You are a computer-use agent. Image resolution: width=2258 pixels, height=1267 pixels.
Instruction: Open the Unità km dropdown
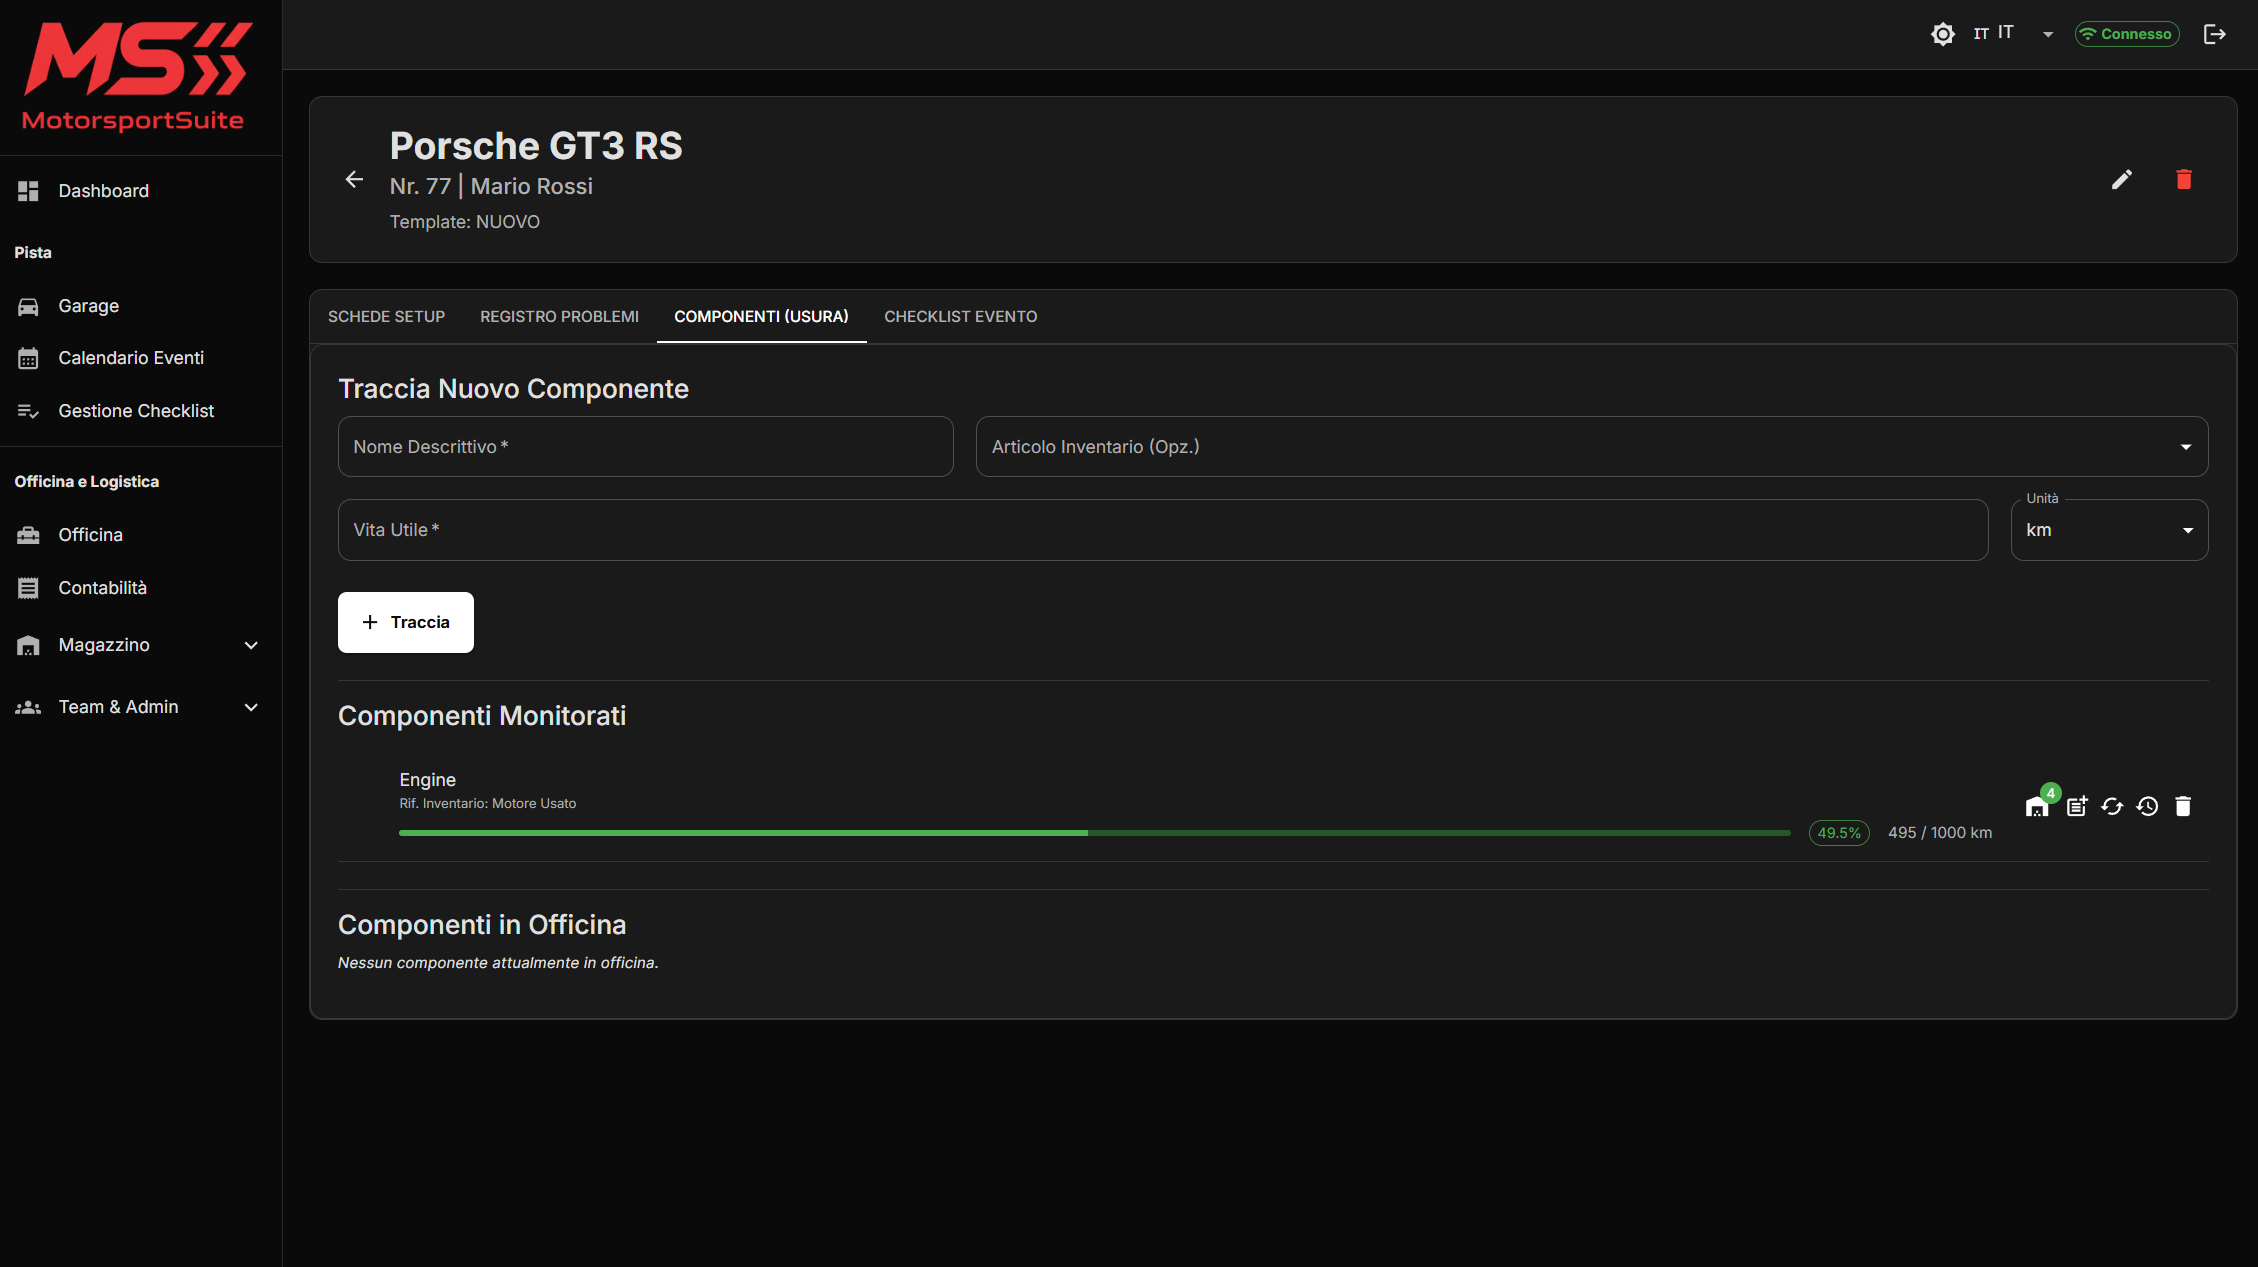coord(2108,530)
